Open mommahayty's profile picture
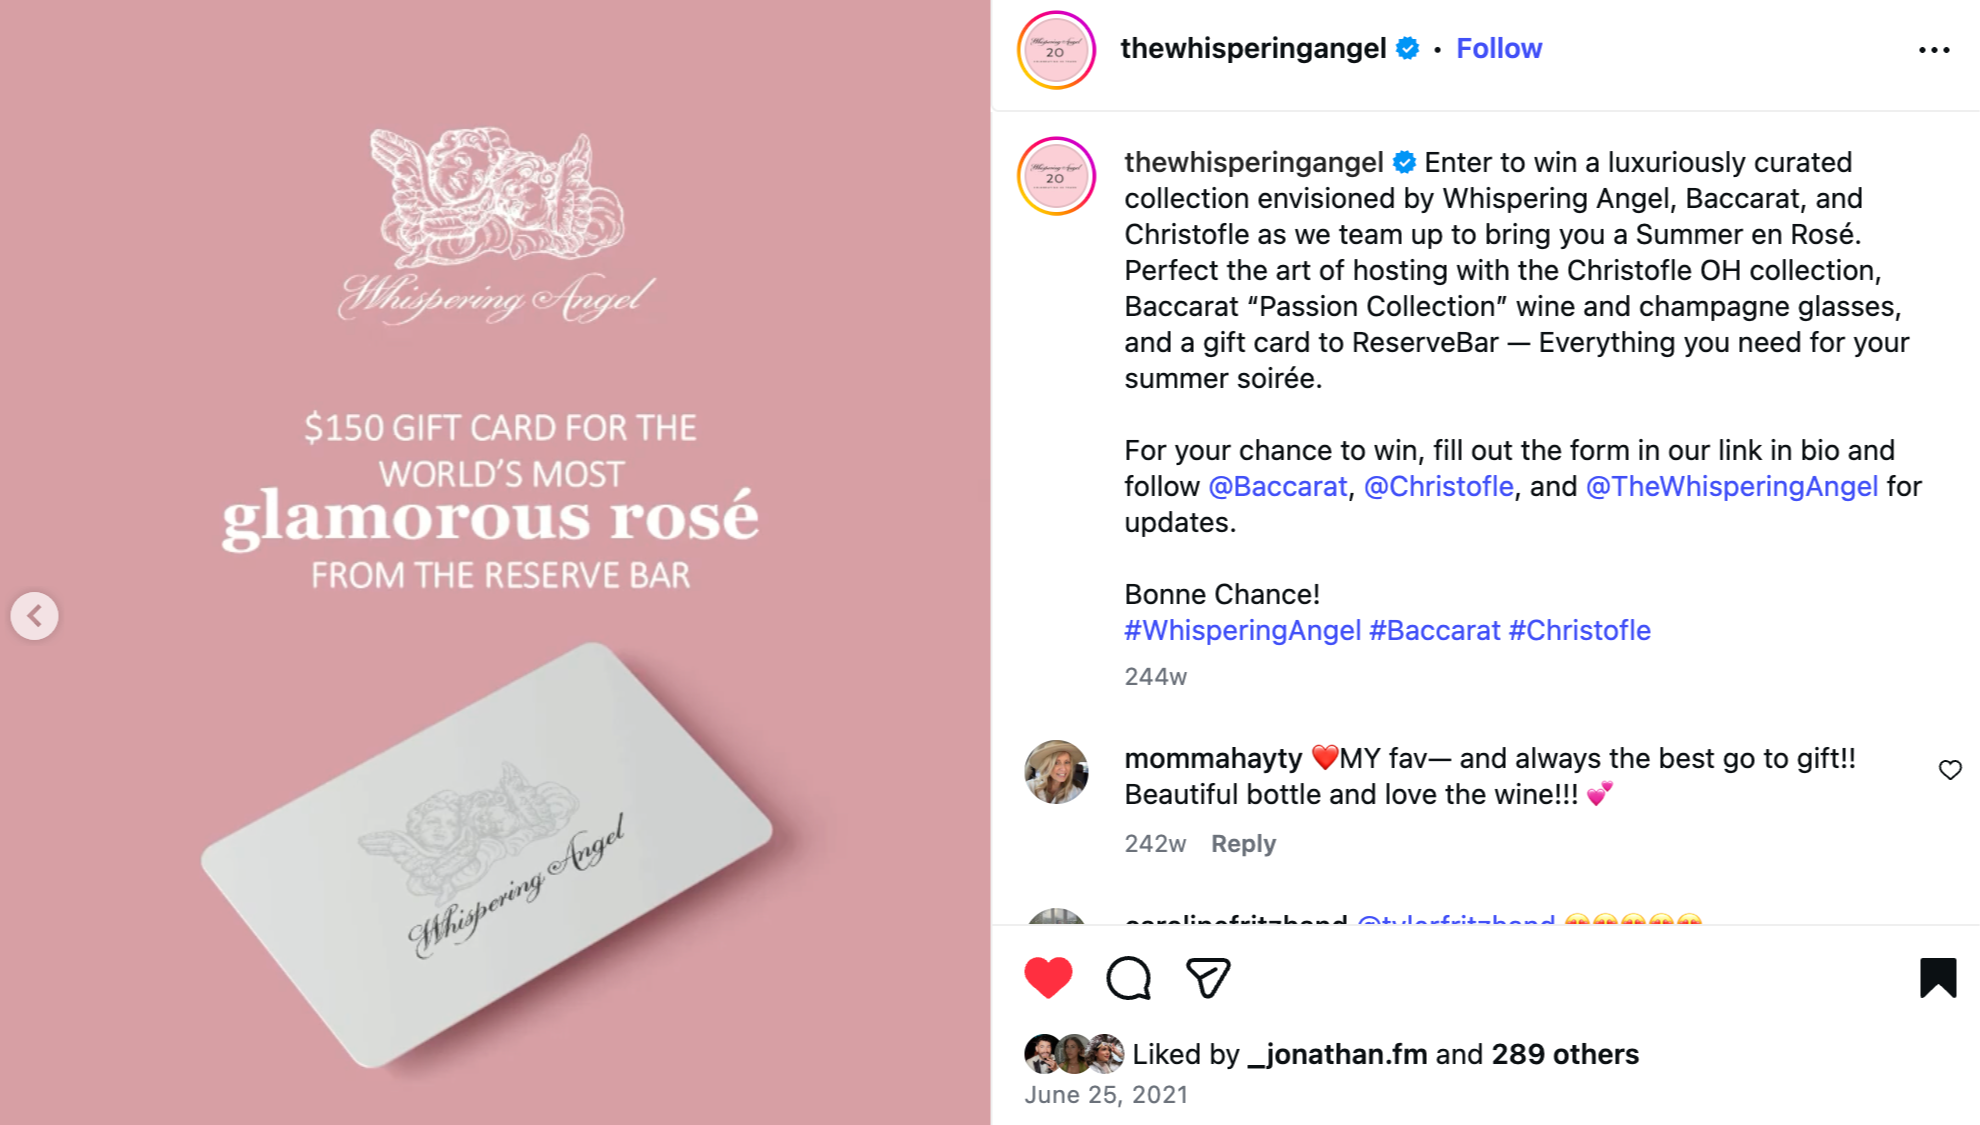This screenshot has height=1125, width=1980. (1056, 772)
